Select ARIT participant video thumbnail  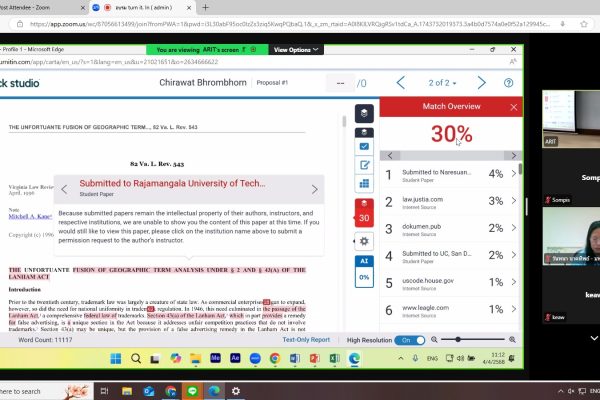click(571, 119)
